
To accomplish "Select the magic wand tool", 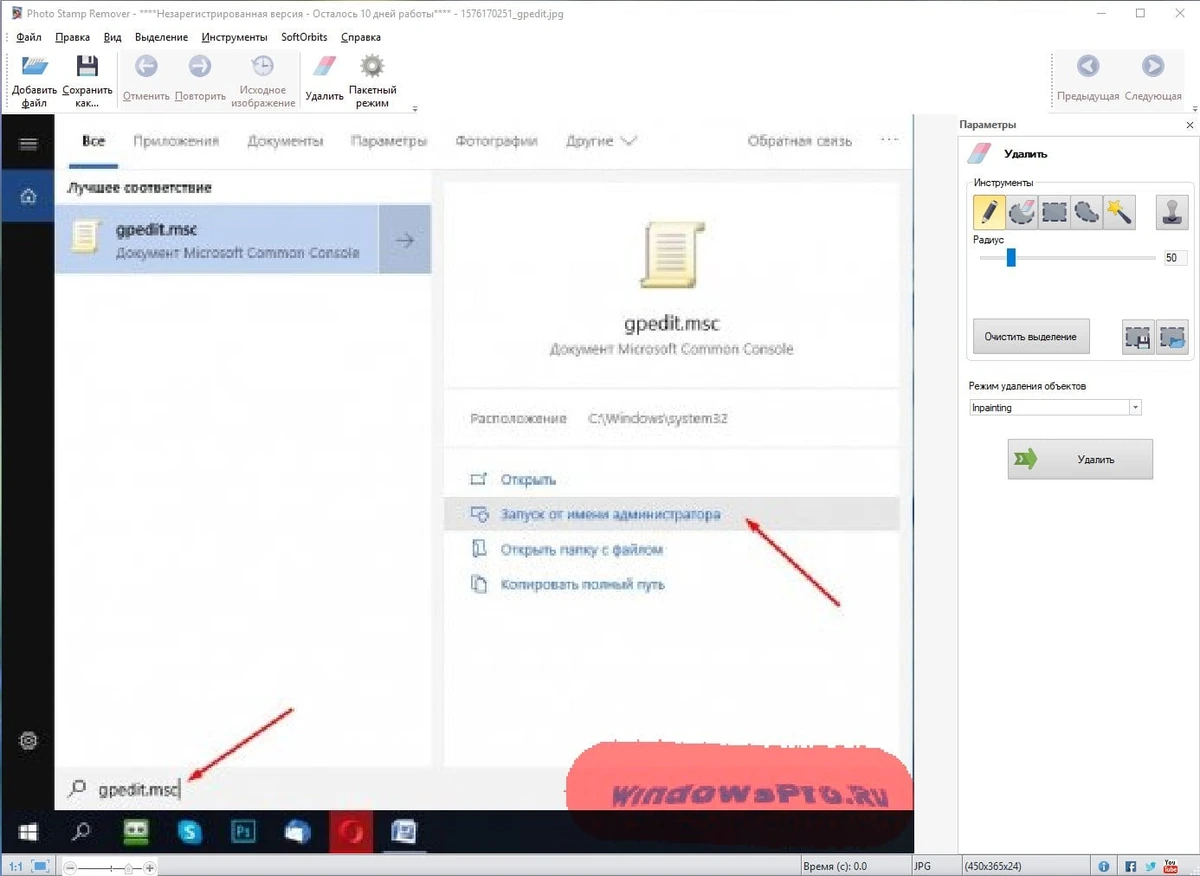I will tap(1118, 211).
